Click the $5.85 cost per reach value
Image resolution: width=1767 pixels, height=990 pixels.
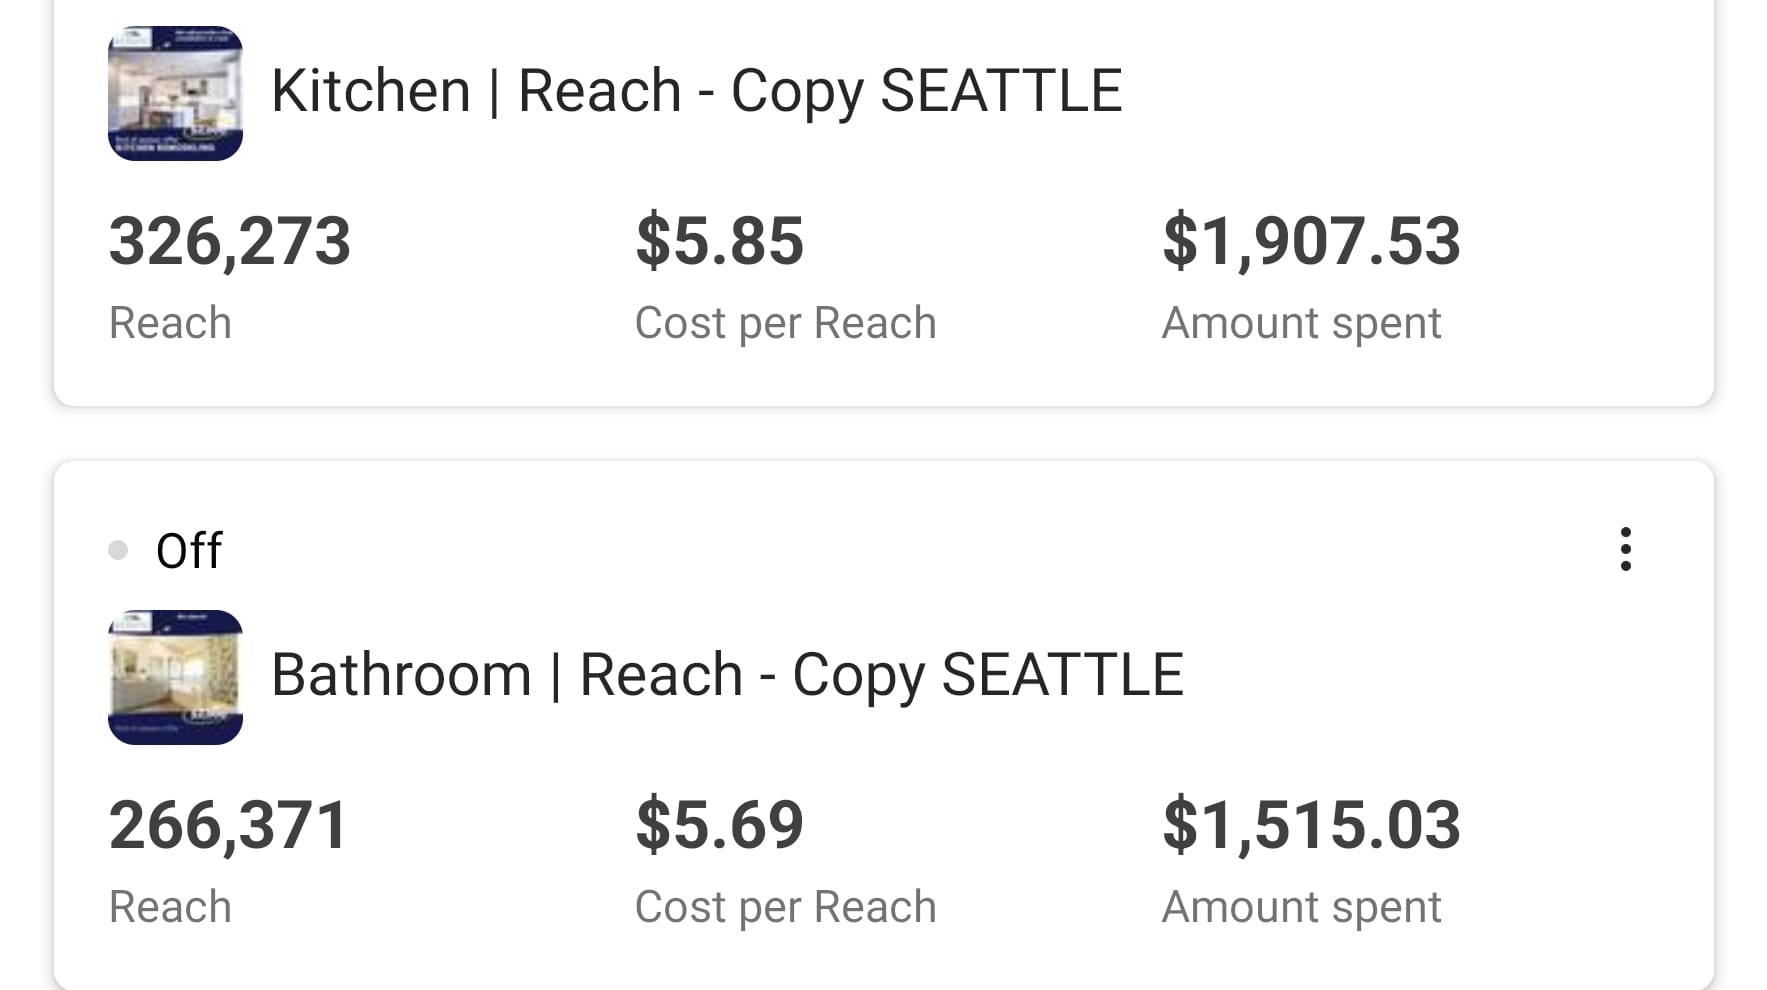point(719,241)
